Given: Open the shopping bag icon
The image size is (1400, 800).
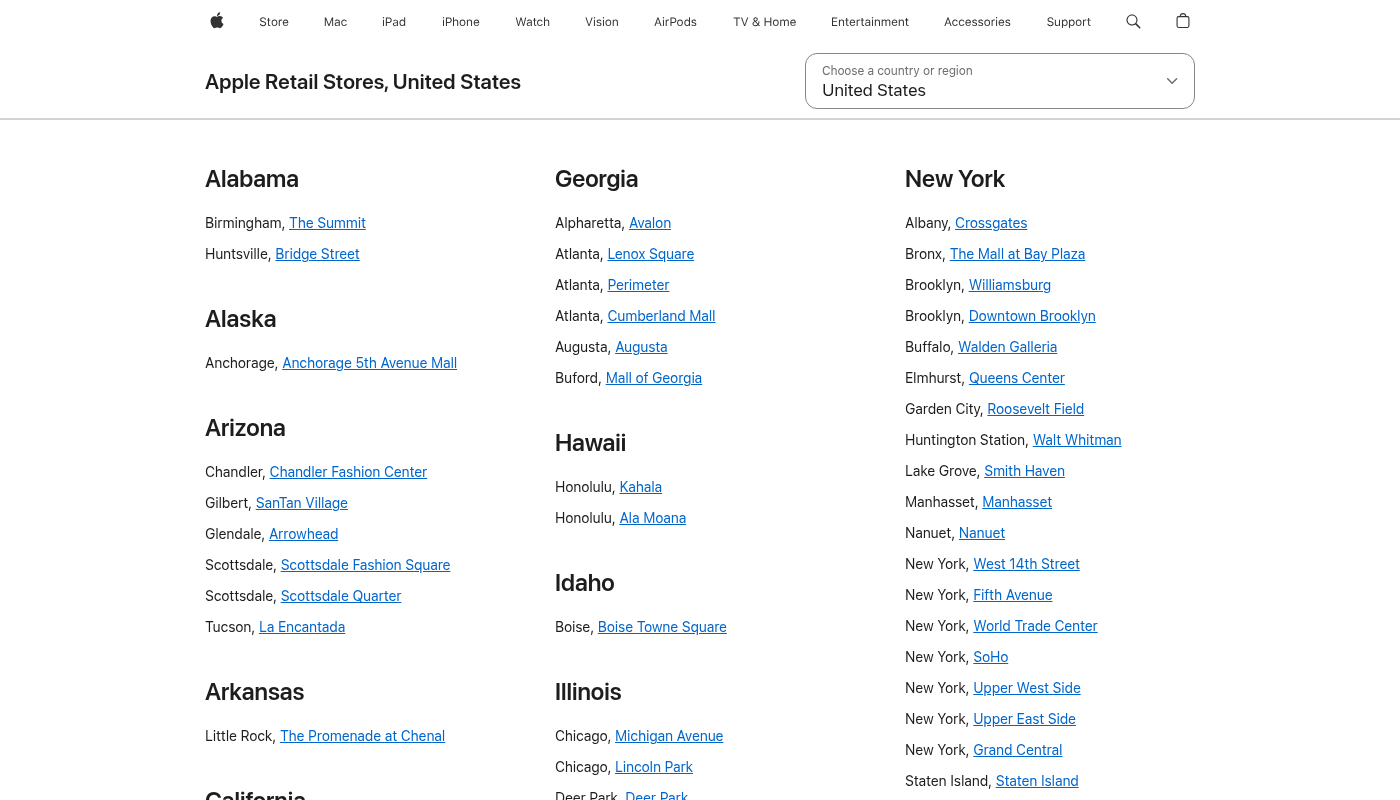Looking at the screenshot, I should 1183,21.
